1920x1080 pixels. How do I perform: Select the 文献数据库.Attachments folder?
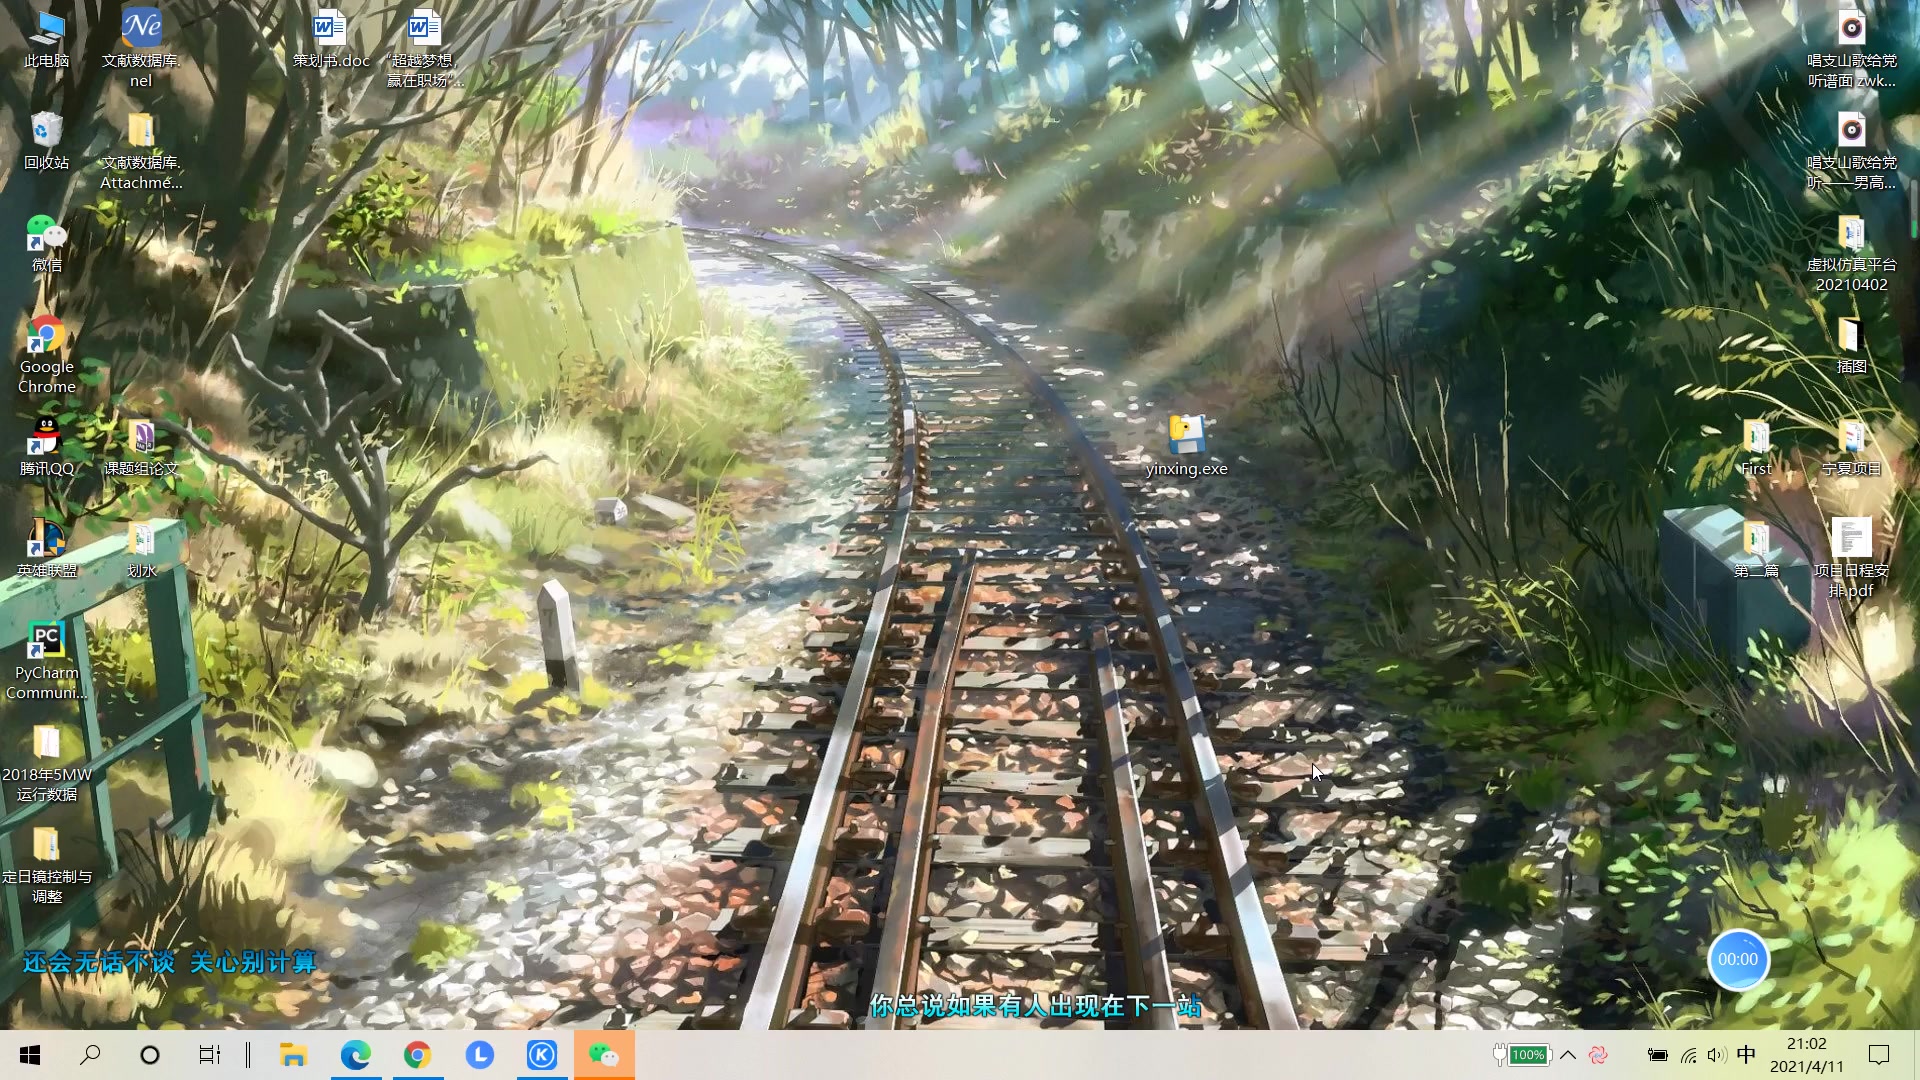coord(141,151)
